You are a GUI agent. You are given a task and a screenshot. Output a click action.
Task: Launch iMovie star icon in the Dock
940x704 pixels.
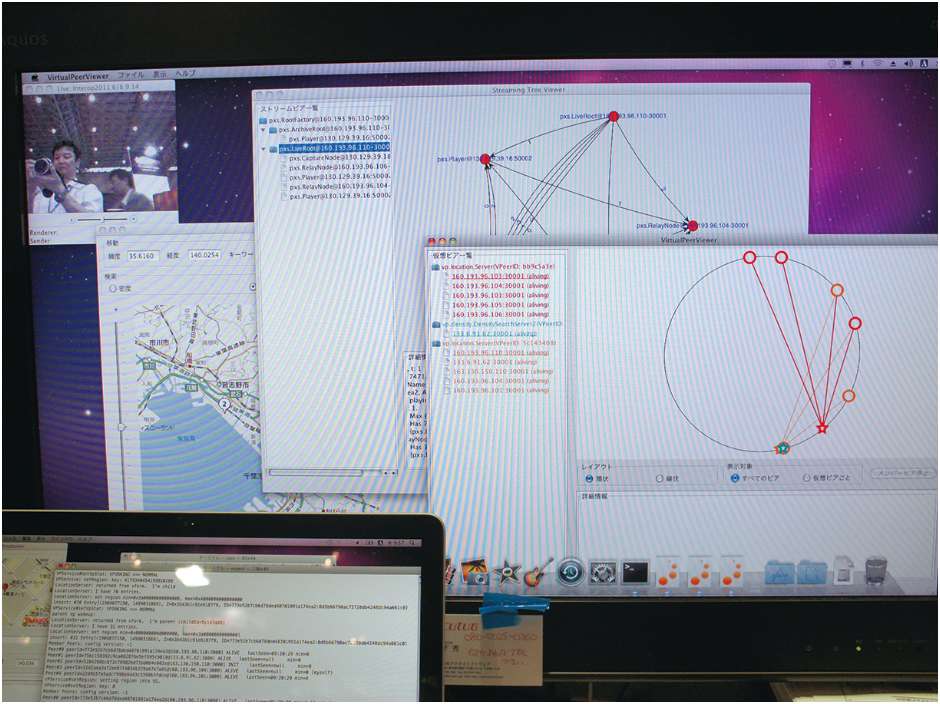tap(507, 572)
